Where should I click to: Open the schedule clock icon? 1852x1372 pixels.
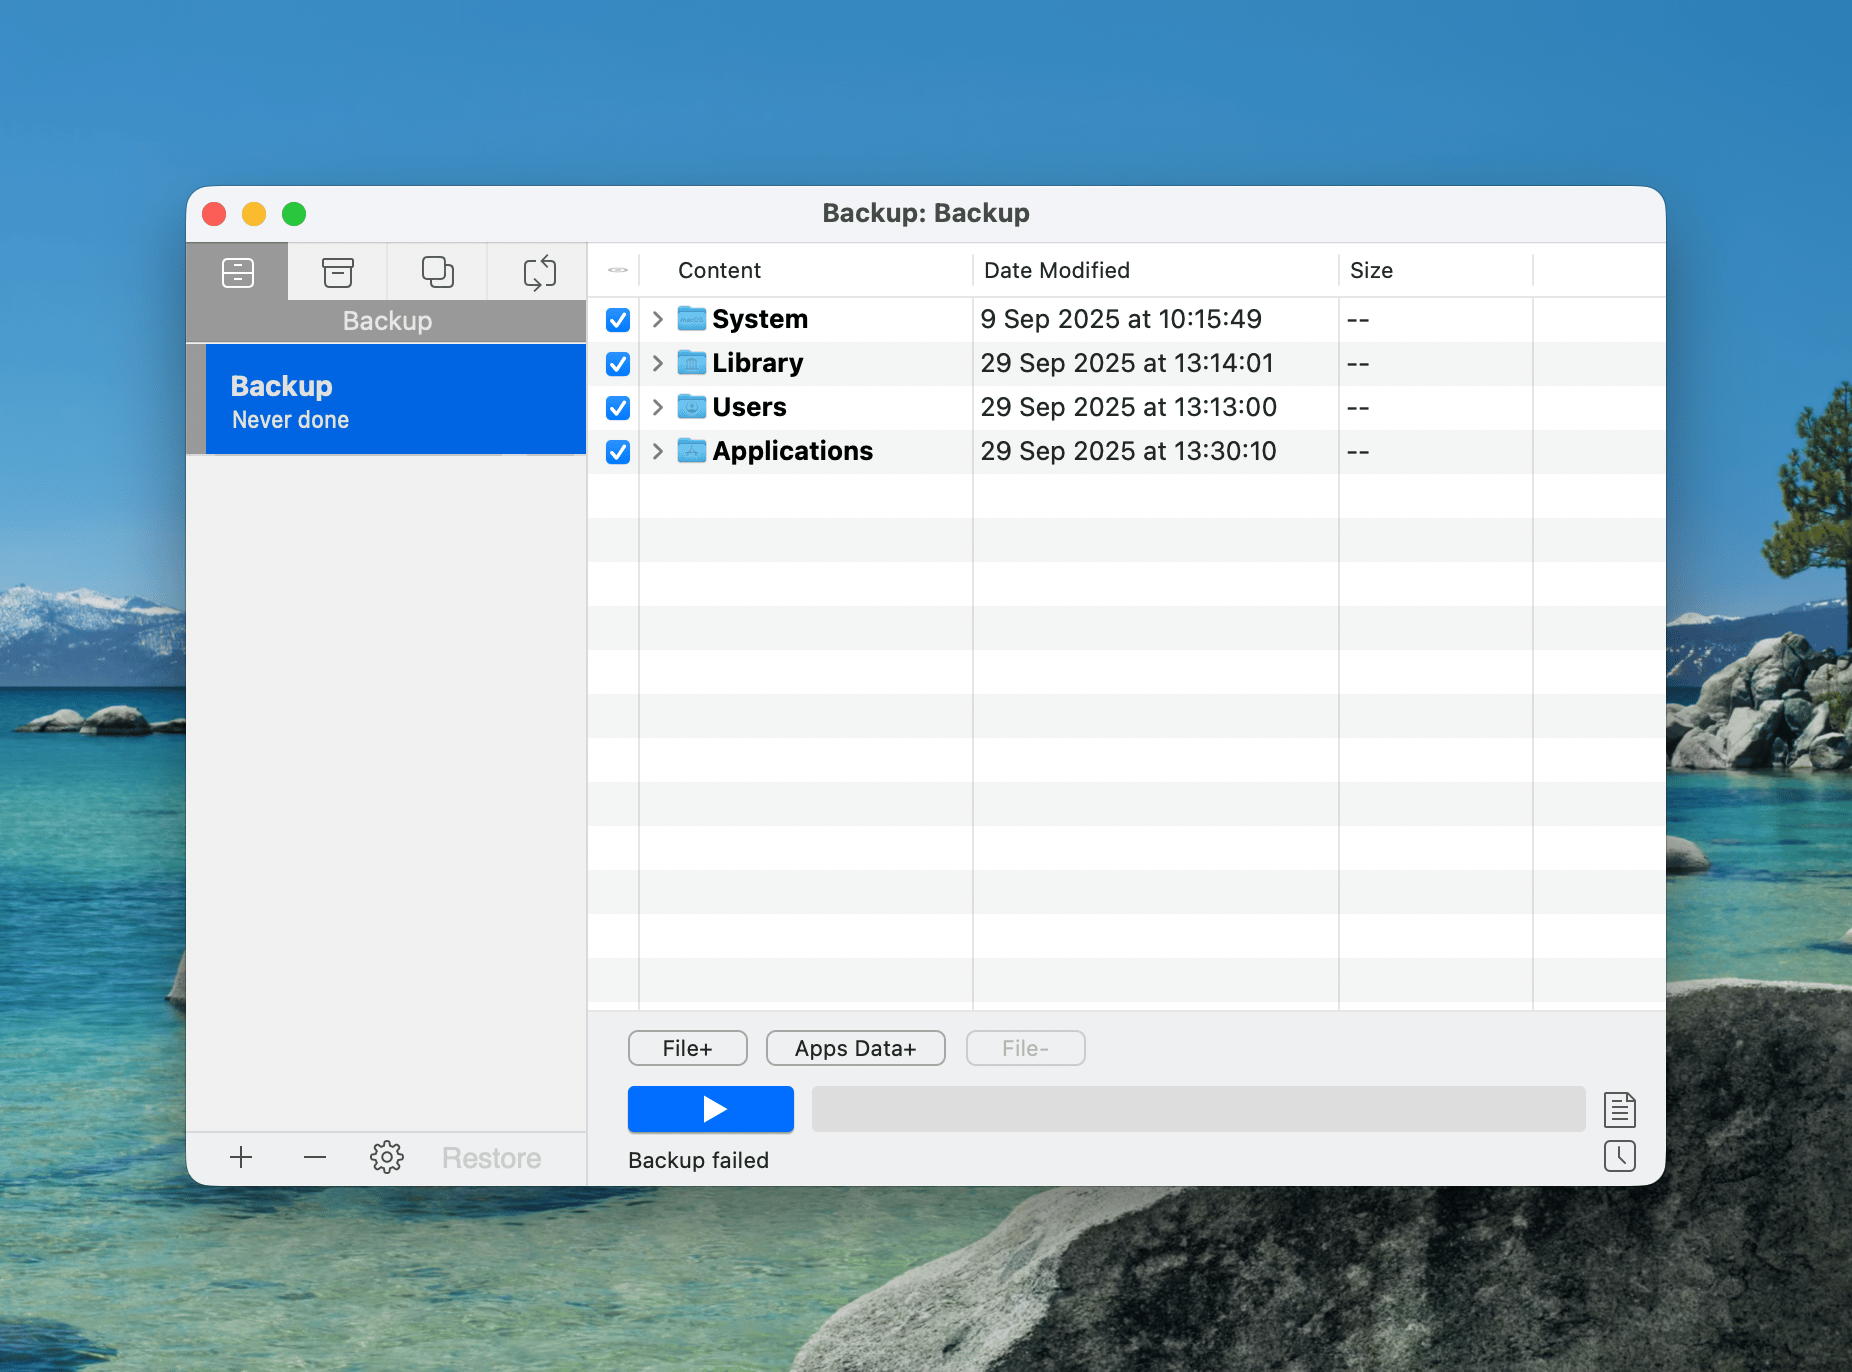pyautogui.click(x=1619, y=1156)
